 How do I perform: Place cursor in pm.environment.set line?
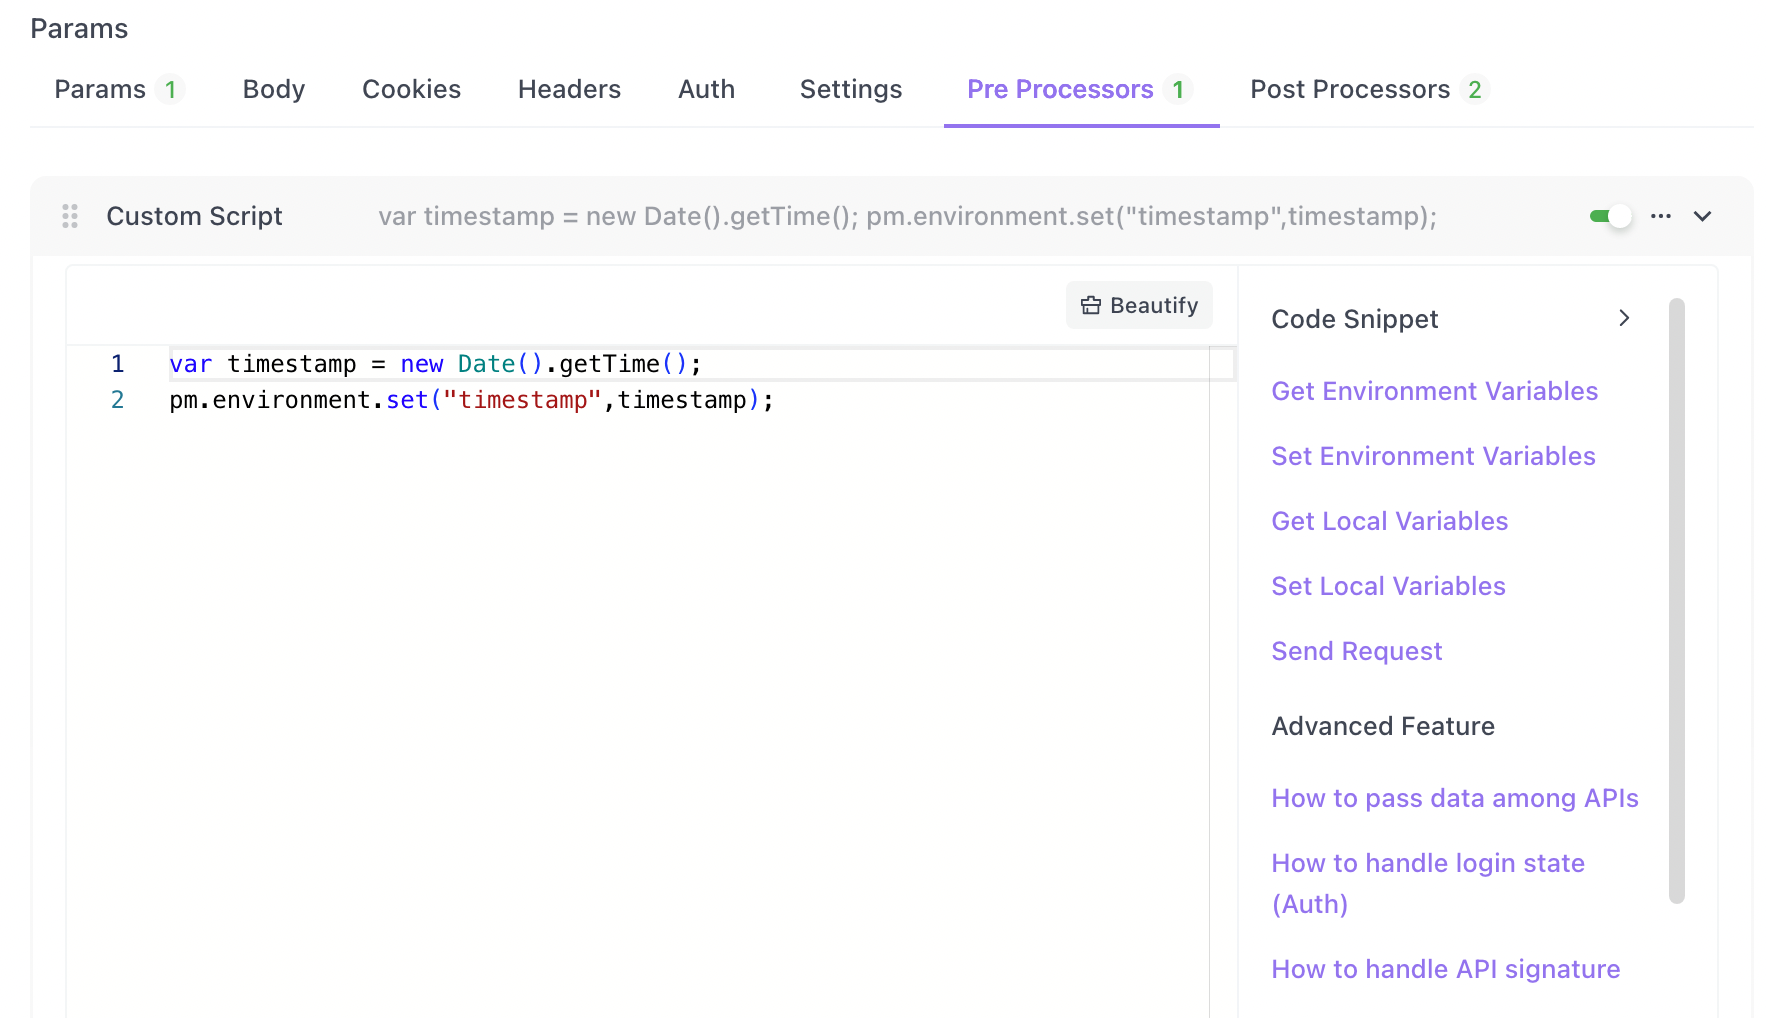pos(471,400)
